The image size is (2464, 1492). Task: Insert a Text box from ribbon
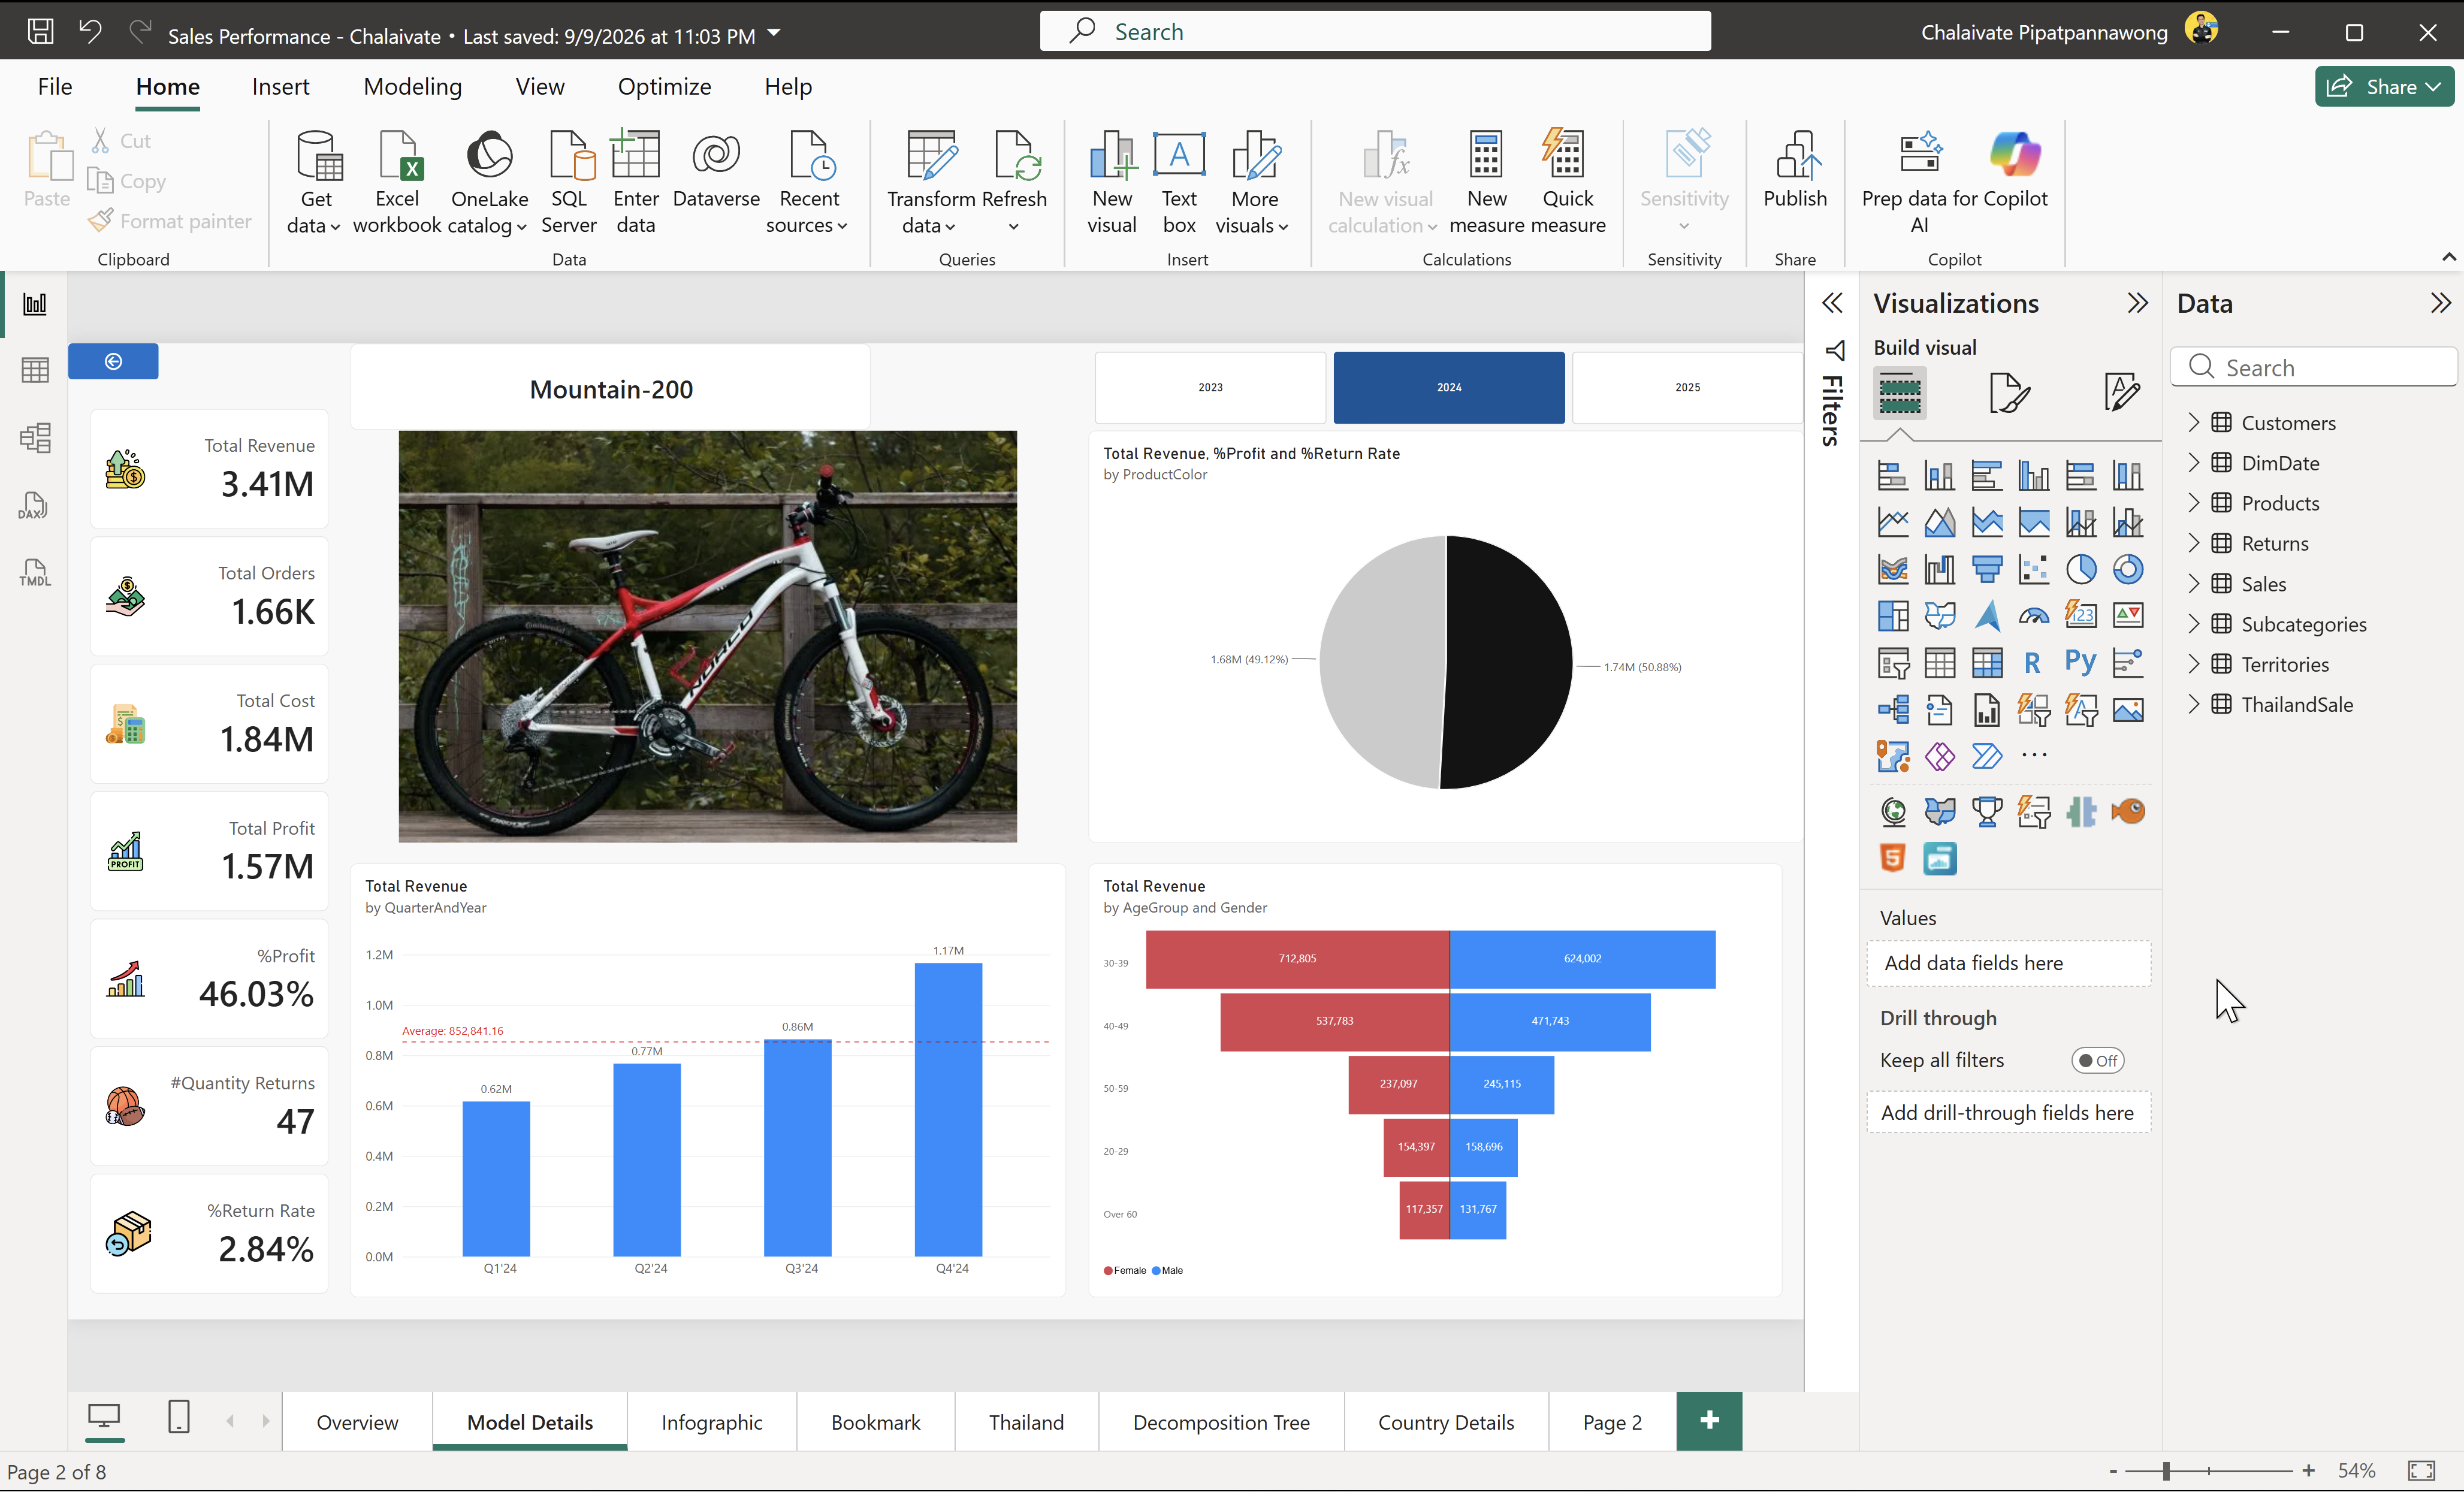tap(1179, 182)
